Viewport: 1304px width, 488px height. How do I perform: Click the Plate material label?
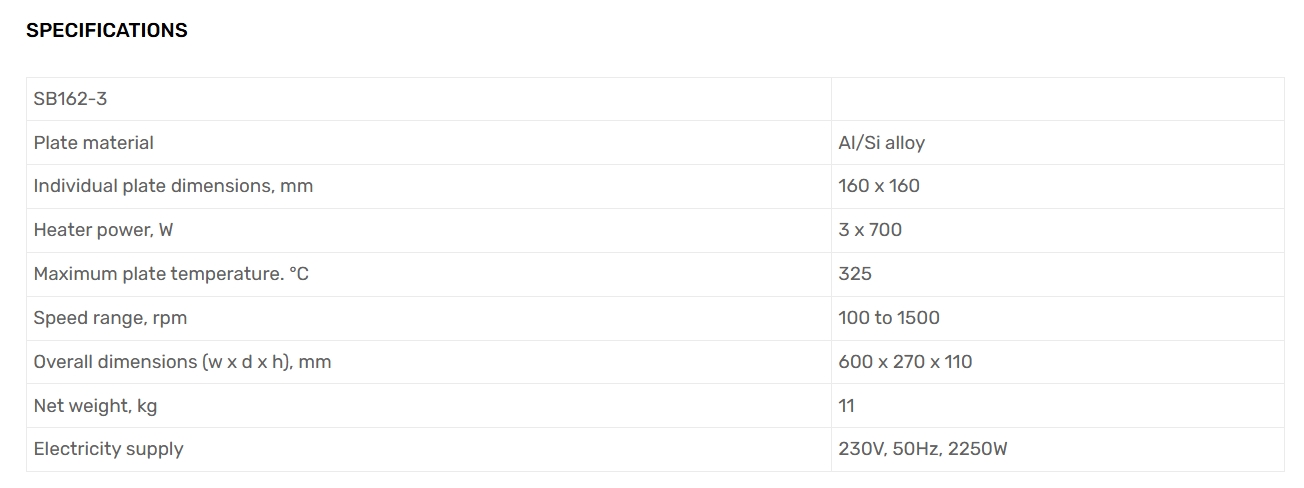pos(94,143)
